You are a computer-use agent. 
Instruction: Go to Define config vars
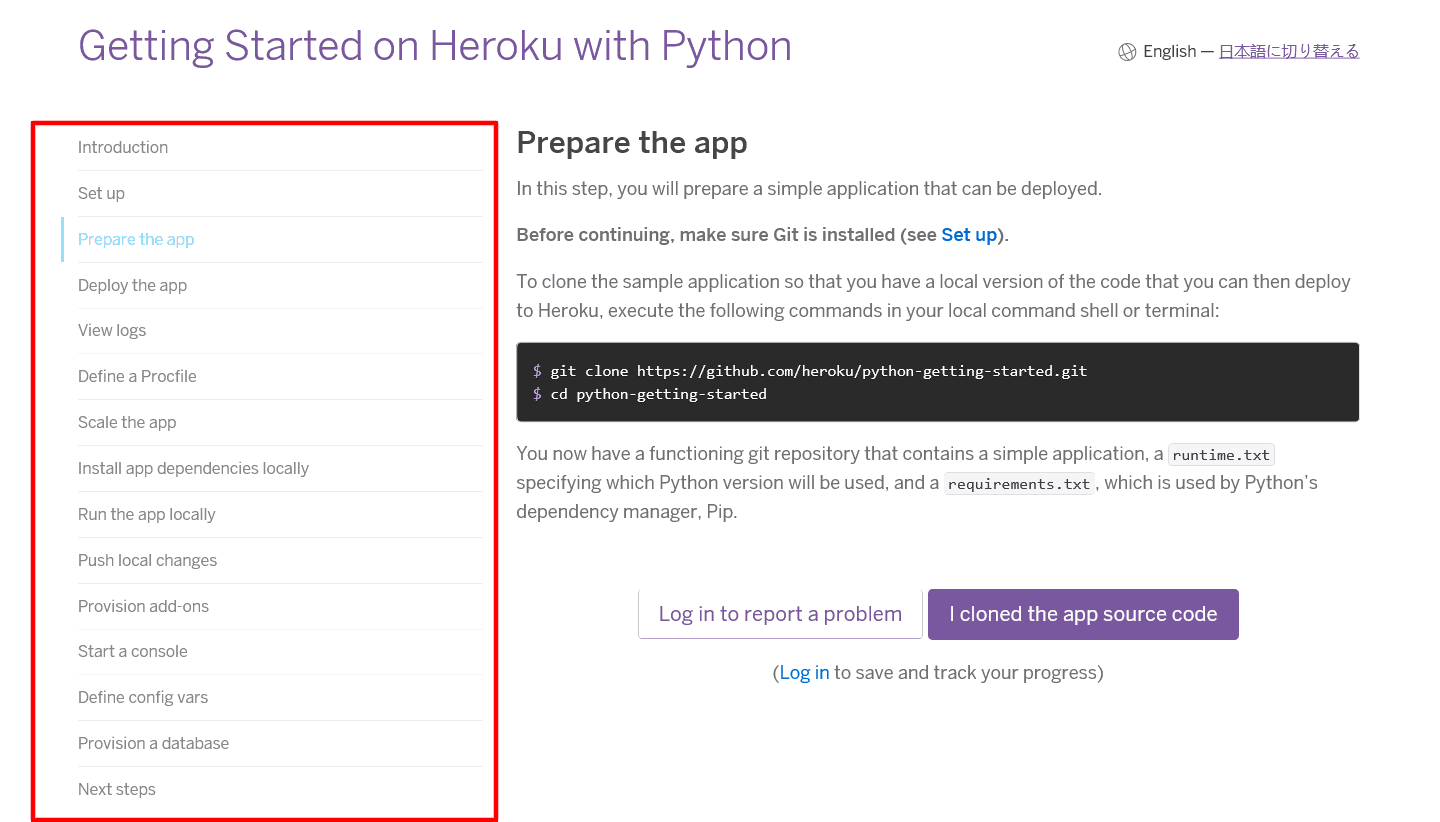(x=143, y=697)
